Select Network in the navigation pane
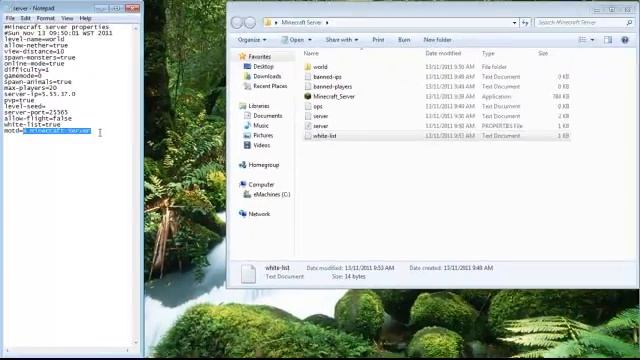The width and height of the screenshot is (640, 360). click(259, 214)
